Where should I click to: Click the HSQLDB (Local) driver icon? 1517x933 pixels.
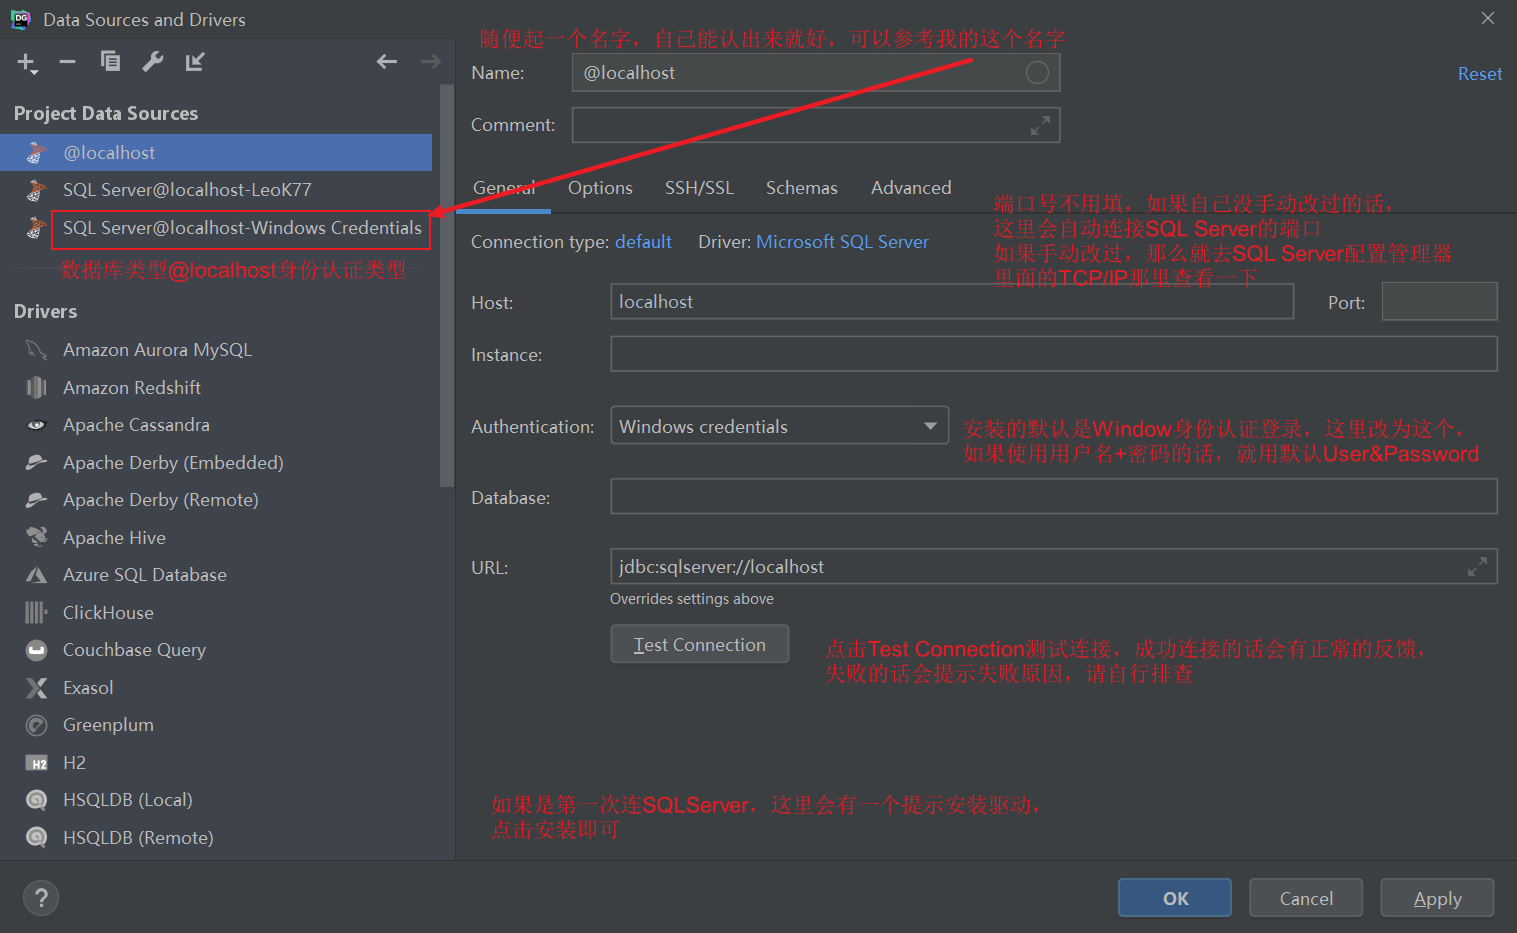pyautogui.click(x=37, y=800)
